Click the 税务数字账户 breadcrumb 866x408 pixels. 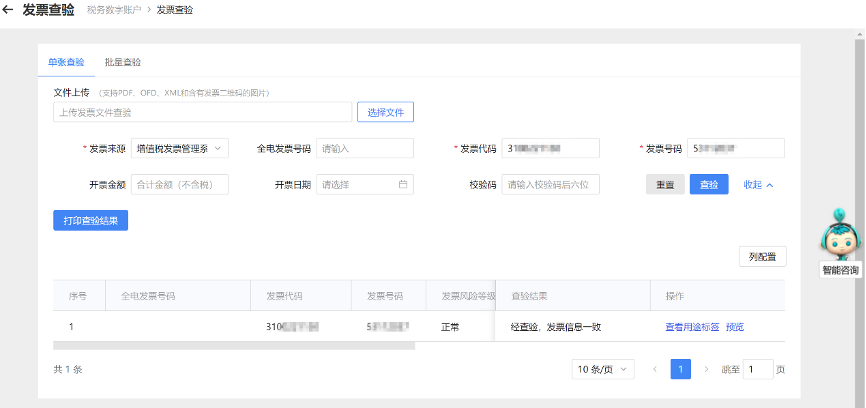pyautogui.click(x=113, y=10)
